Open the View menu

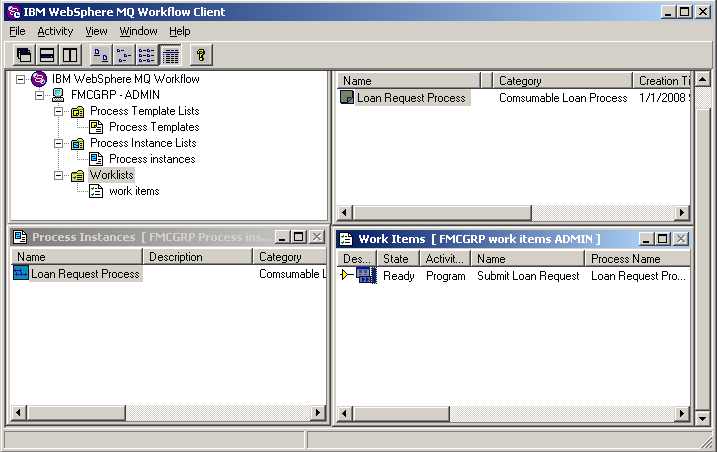tap(96, 31)
